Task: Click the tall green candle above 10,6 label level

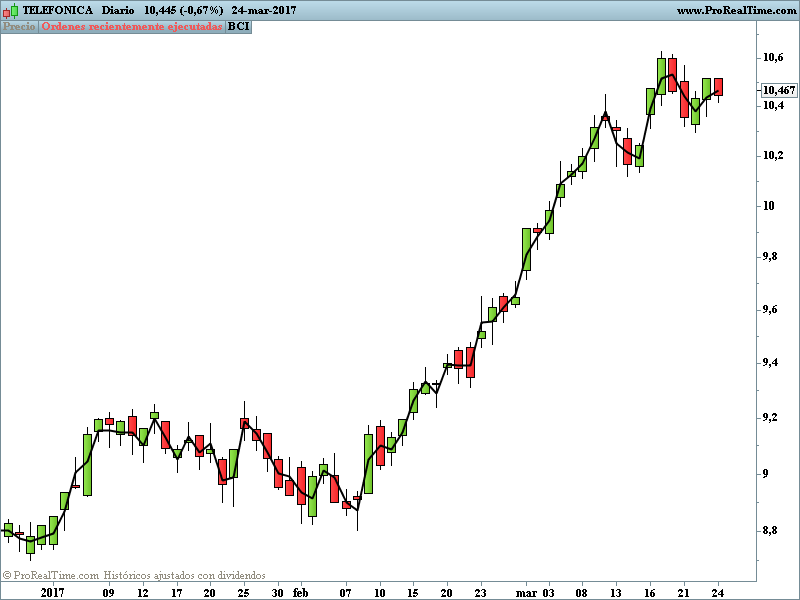Action: [661, 77]
